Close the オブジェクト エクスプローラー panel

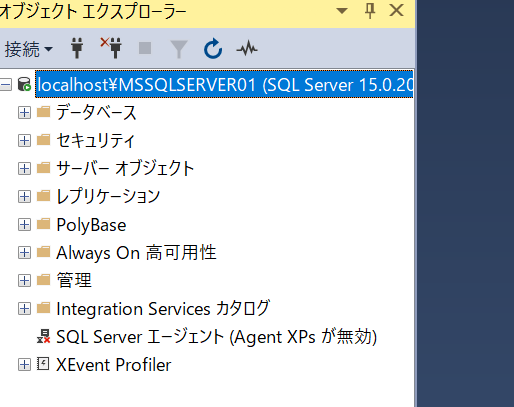[x=396, y=10]
